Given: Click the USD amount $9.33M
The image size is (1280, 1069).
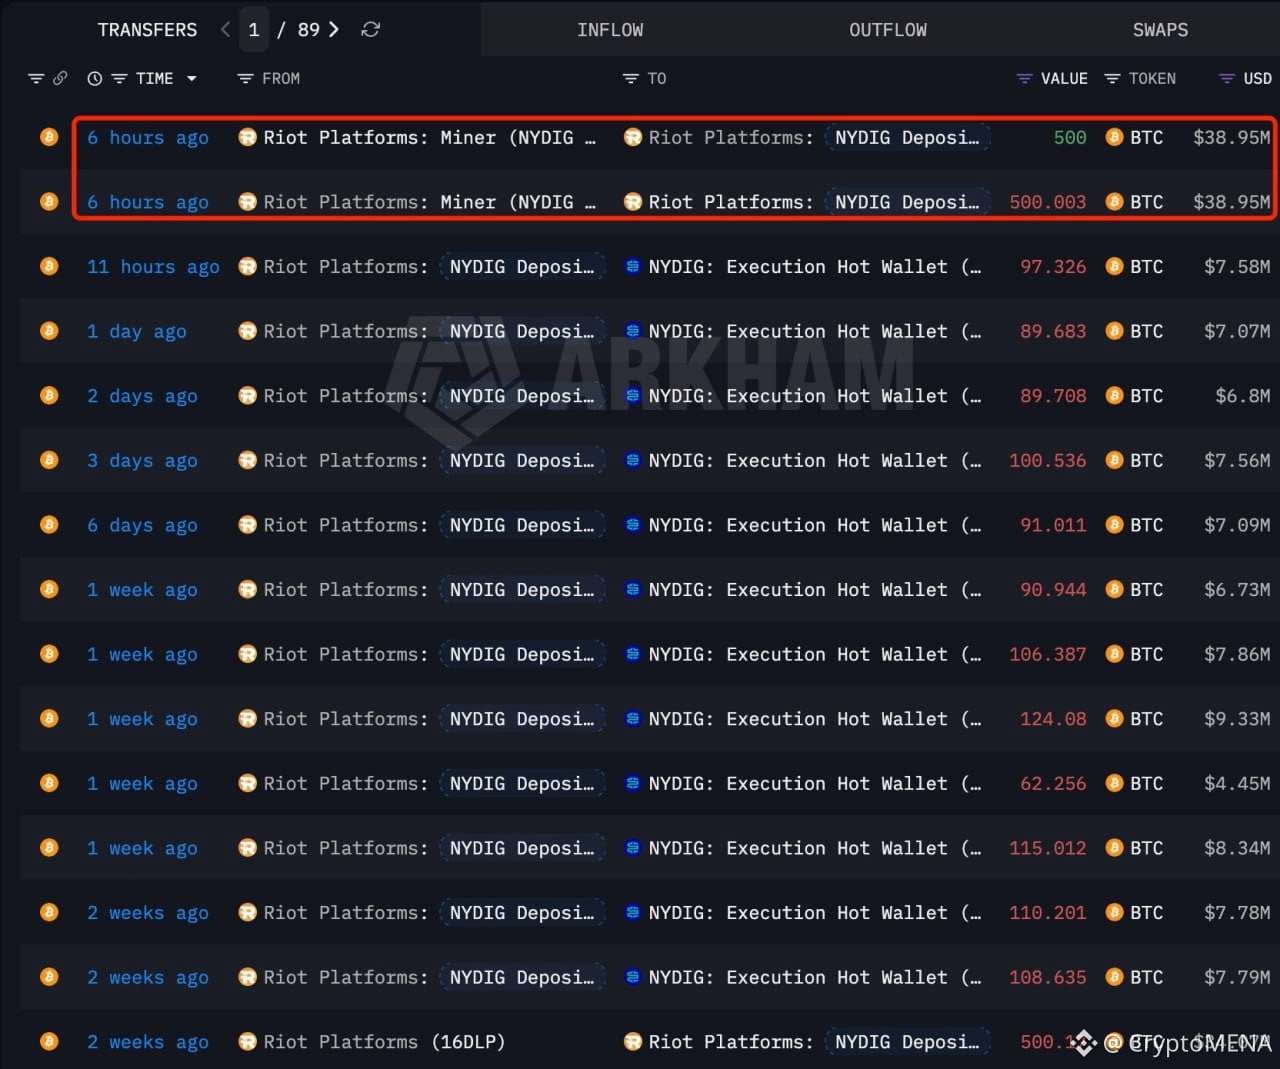Looking at the screenshot, I should [1237, 718].
